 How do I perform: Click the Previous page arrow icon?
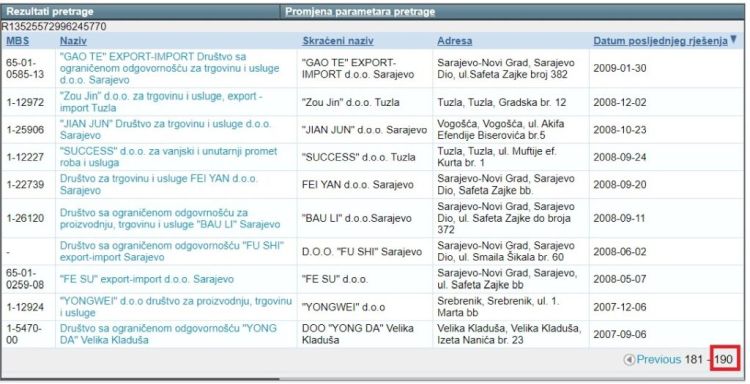coord(629,360)
